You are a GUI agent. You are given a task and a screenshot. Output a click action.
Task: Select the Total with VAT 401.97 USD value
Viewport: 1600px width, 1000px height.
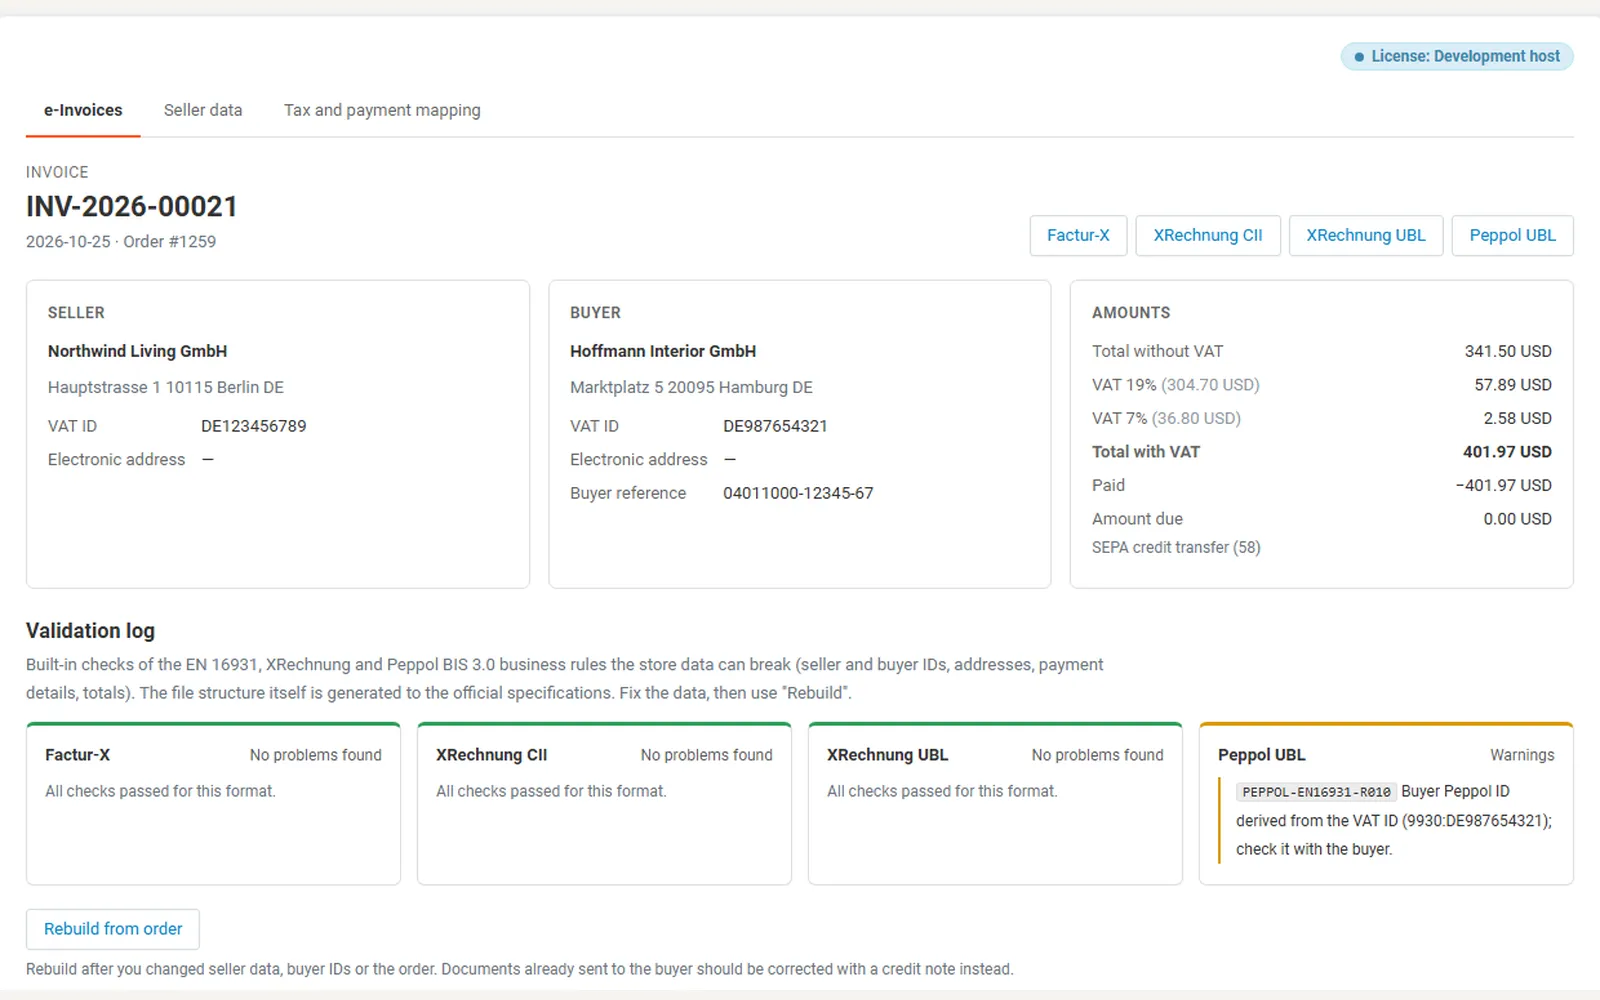[1507, 452]
